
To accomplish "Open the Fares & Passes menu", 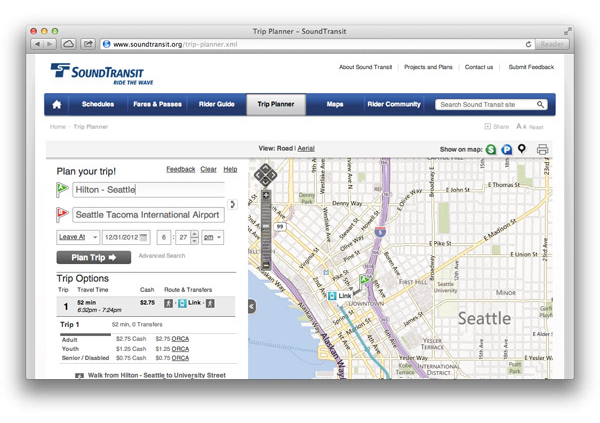I will coord(157,104).
